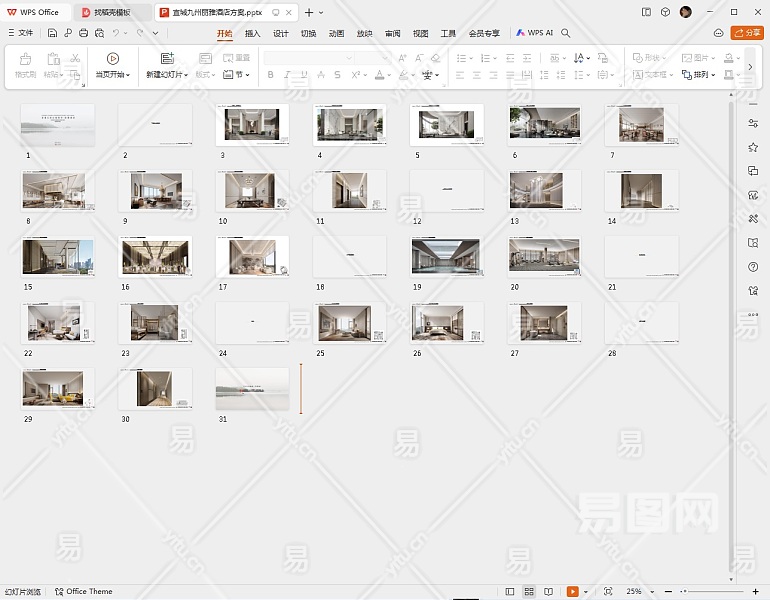Toggle italic formatting in ribbon

[287, 75]
